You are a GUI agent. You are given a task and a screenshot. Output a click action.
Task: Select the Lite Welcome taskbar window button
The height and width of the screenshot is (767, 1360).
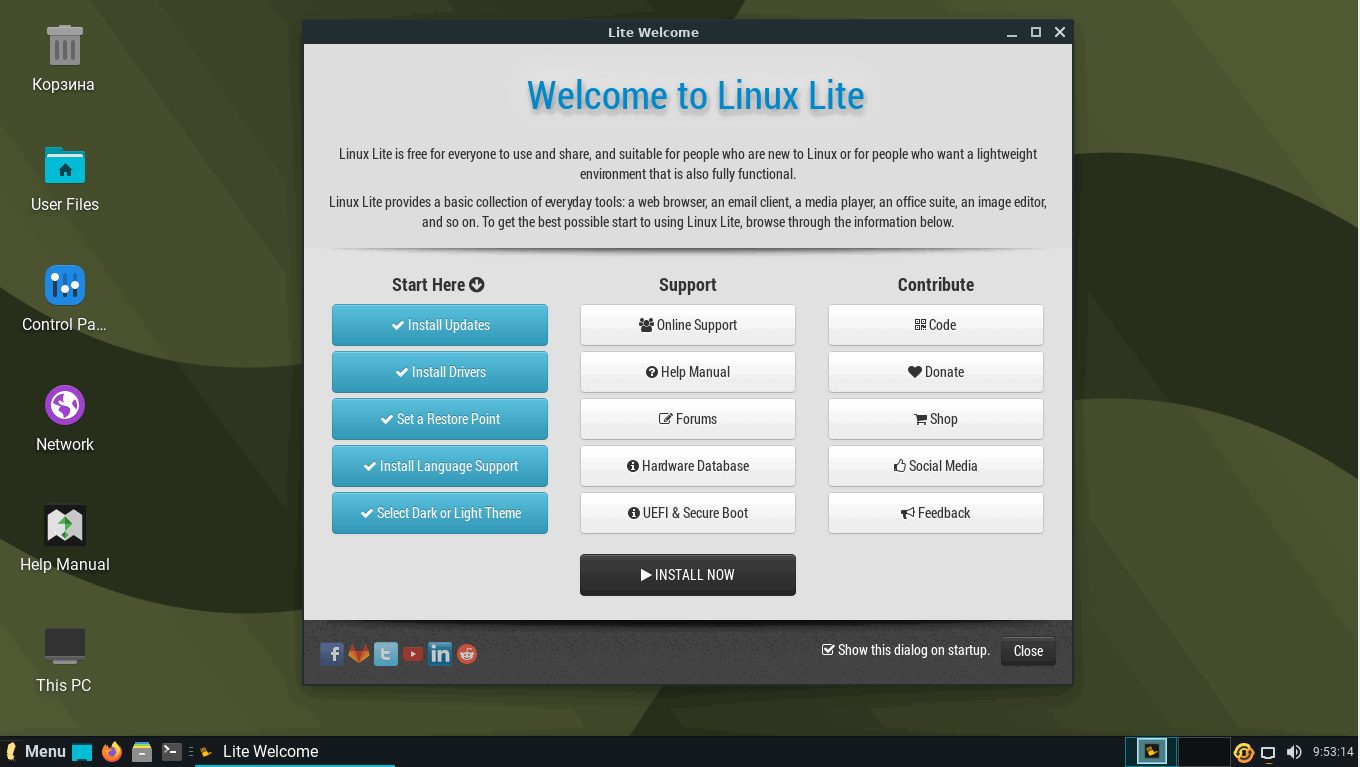295,752
